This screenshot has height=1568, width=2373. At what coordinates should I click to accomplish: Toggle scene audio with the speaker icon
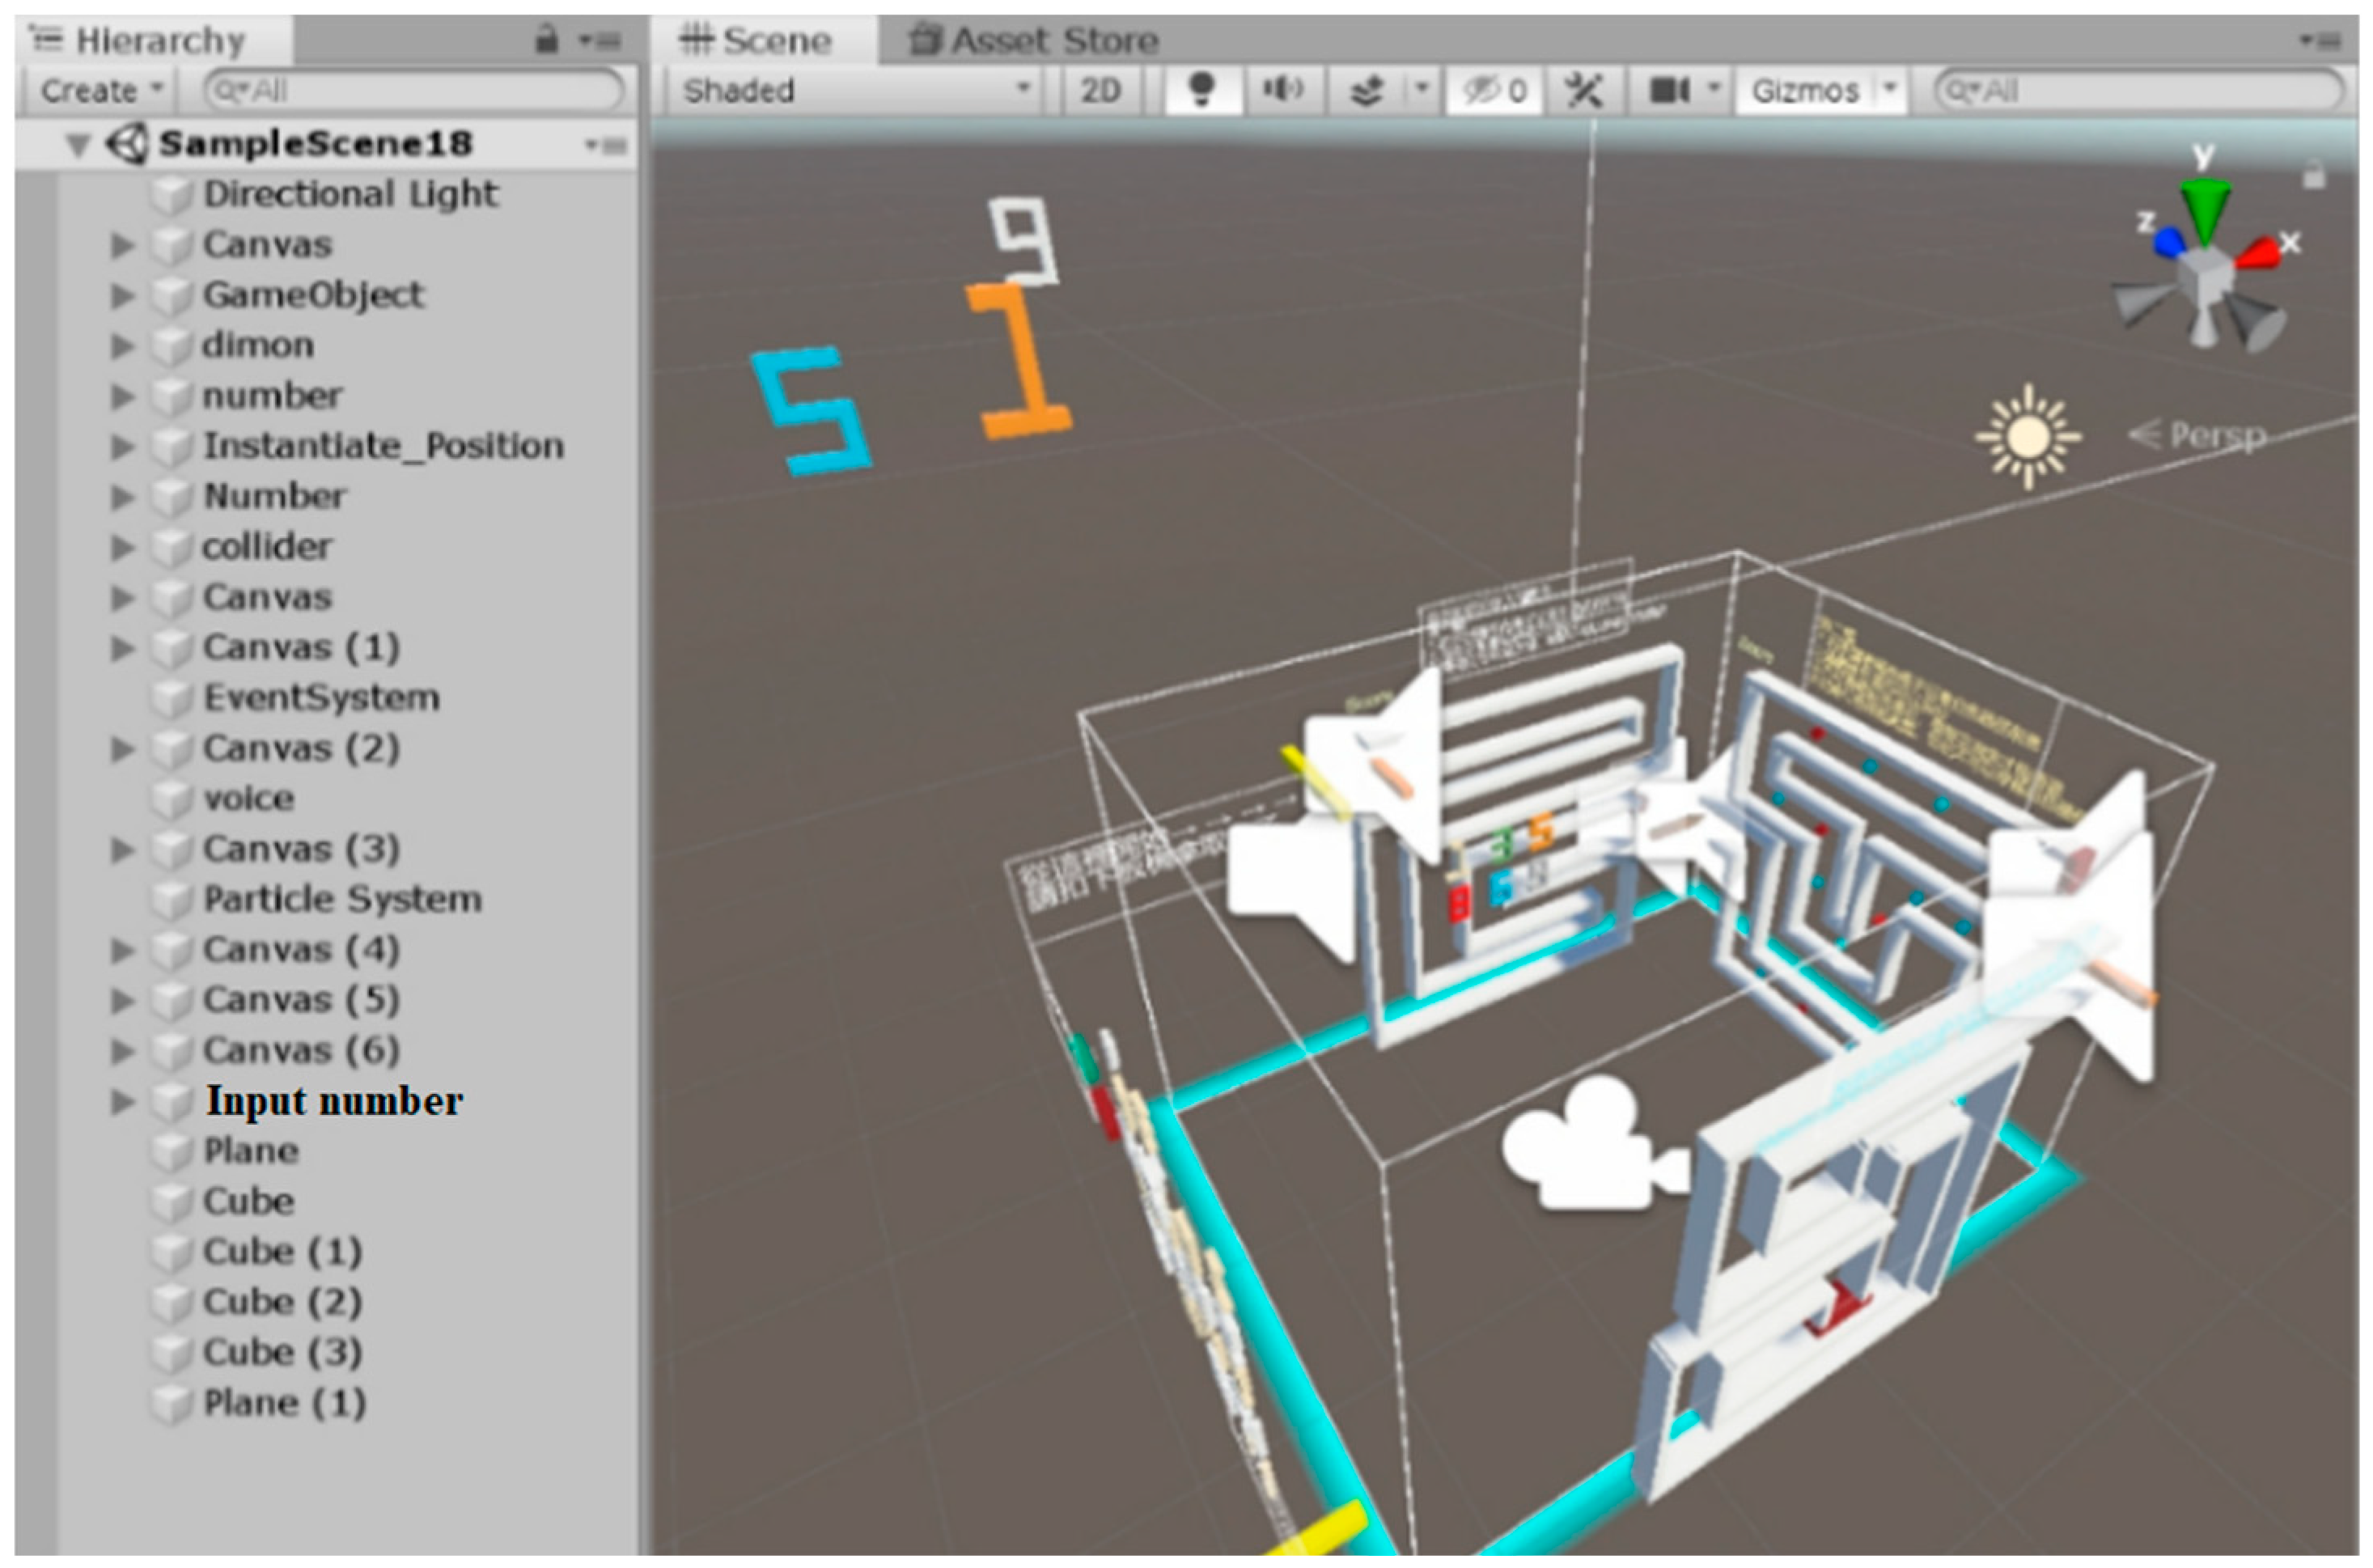click(x=1282, y=91)
